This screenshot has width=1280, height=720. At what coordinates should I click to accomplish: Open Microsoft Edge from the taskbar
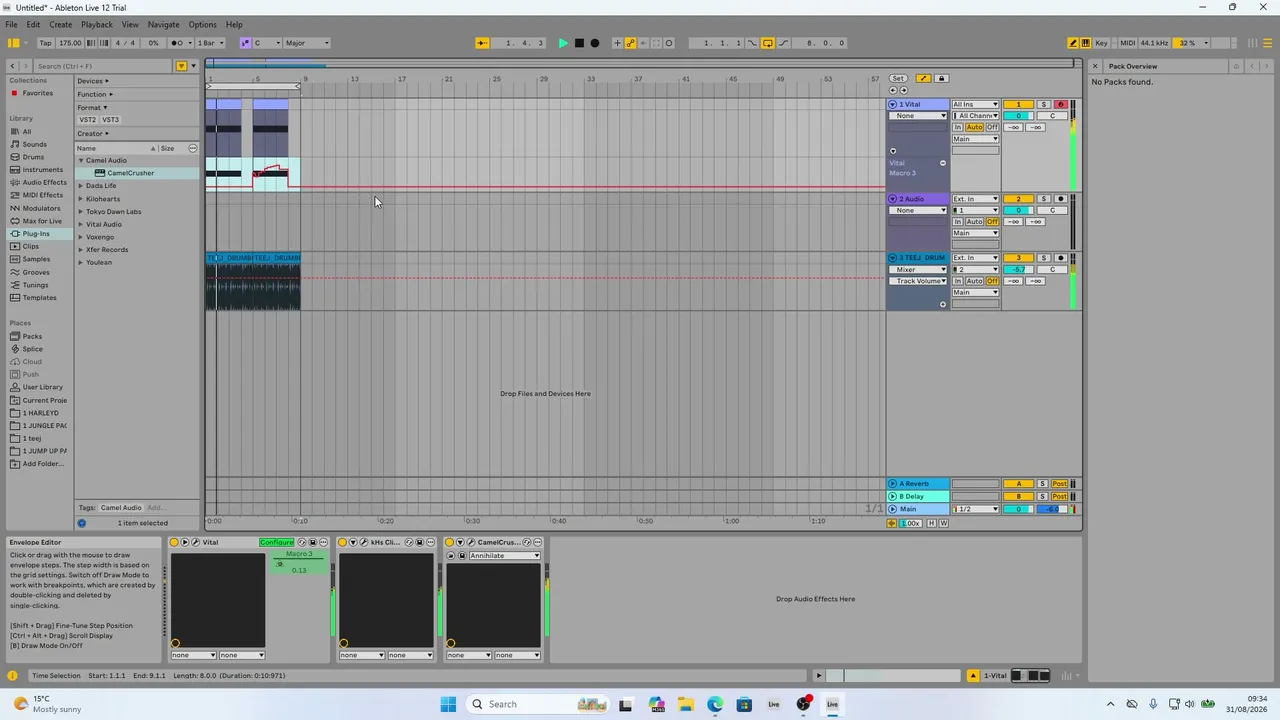tap(715, 704)
